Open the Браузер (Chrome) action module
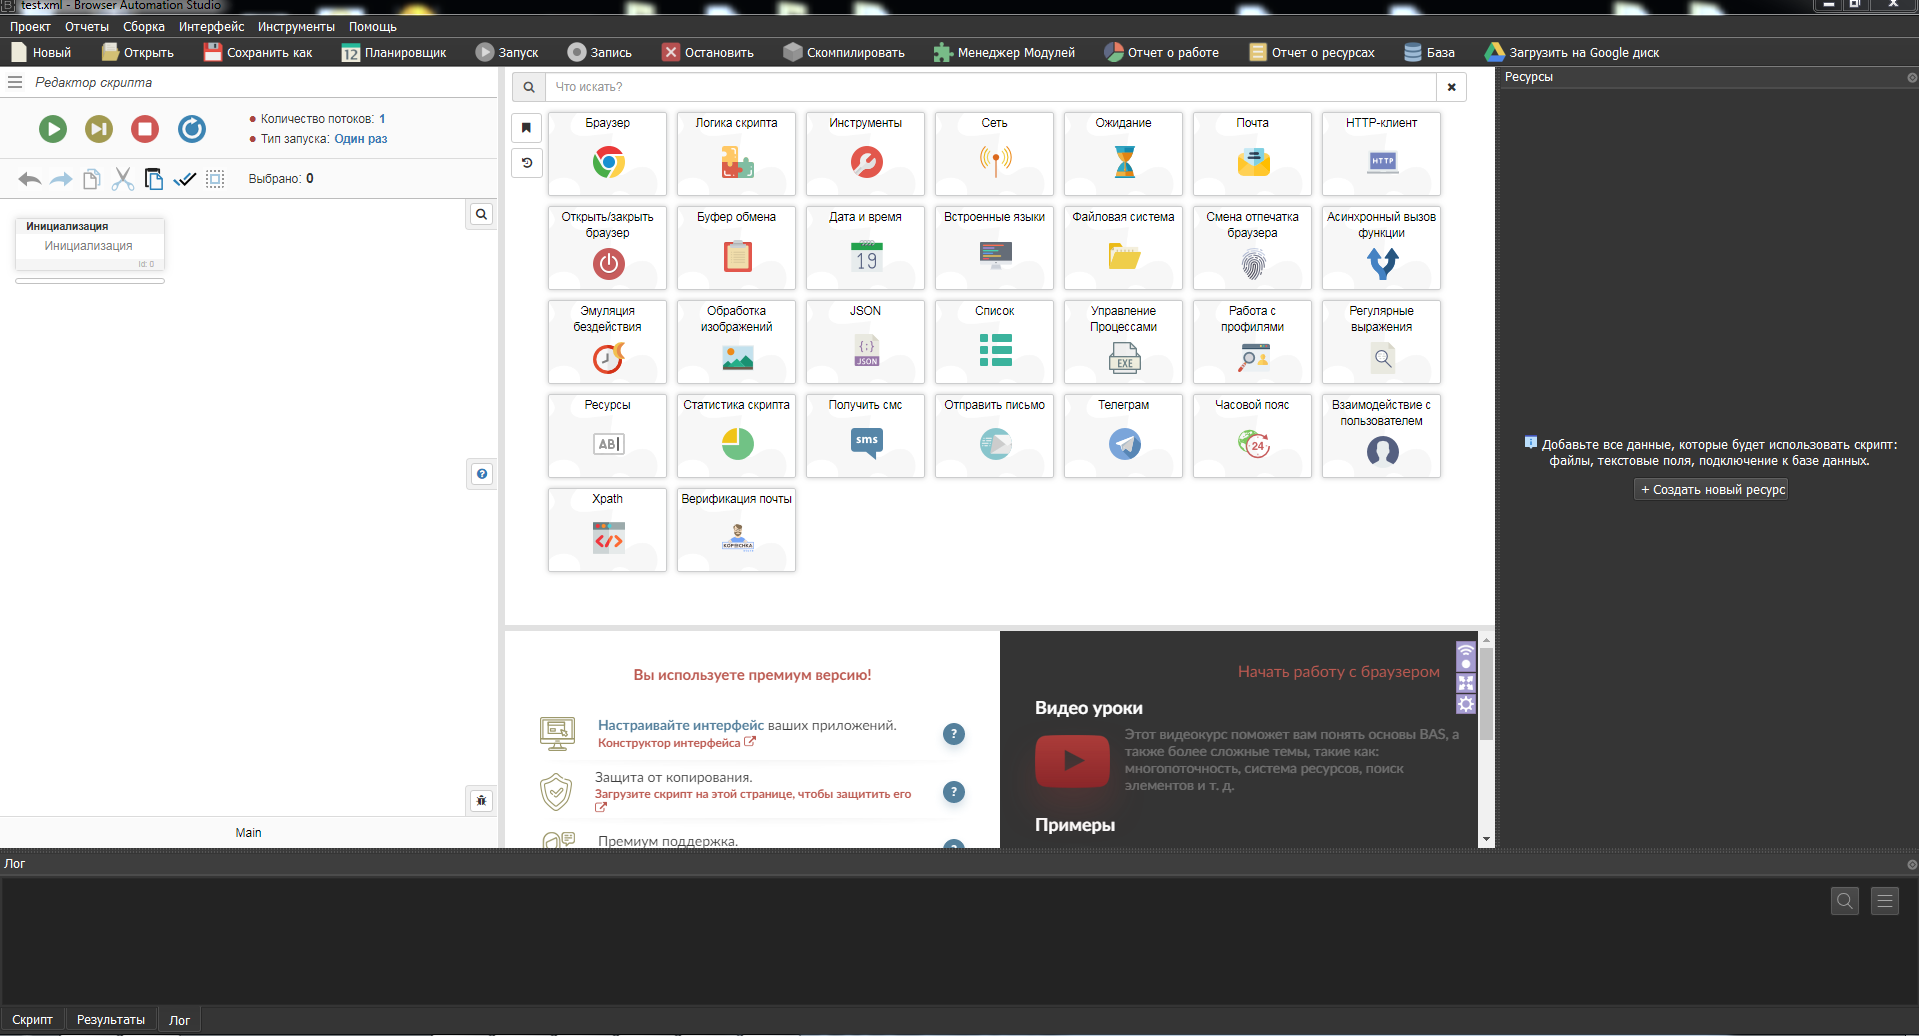The image size is (1919, 1036). [607, 154]
